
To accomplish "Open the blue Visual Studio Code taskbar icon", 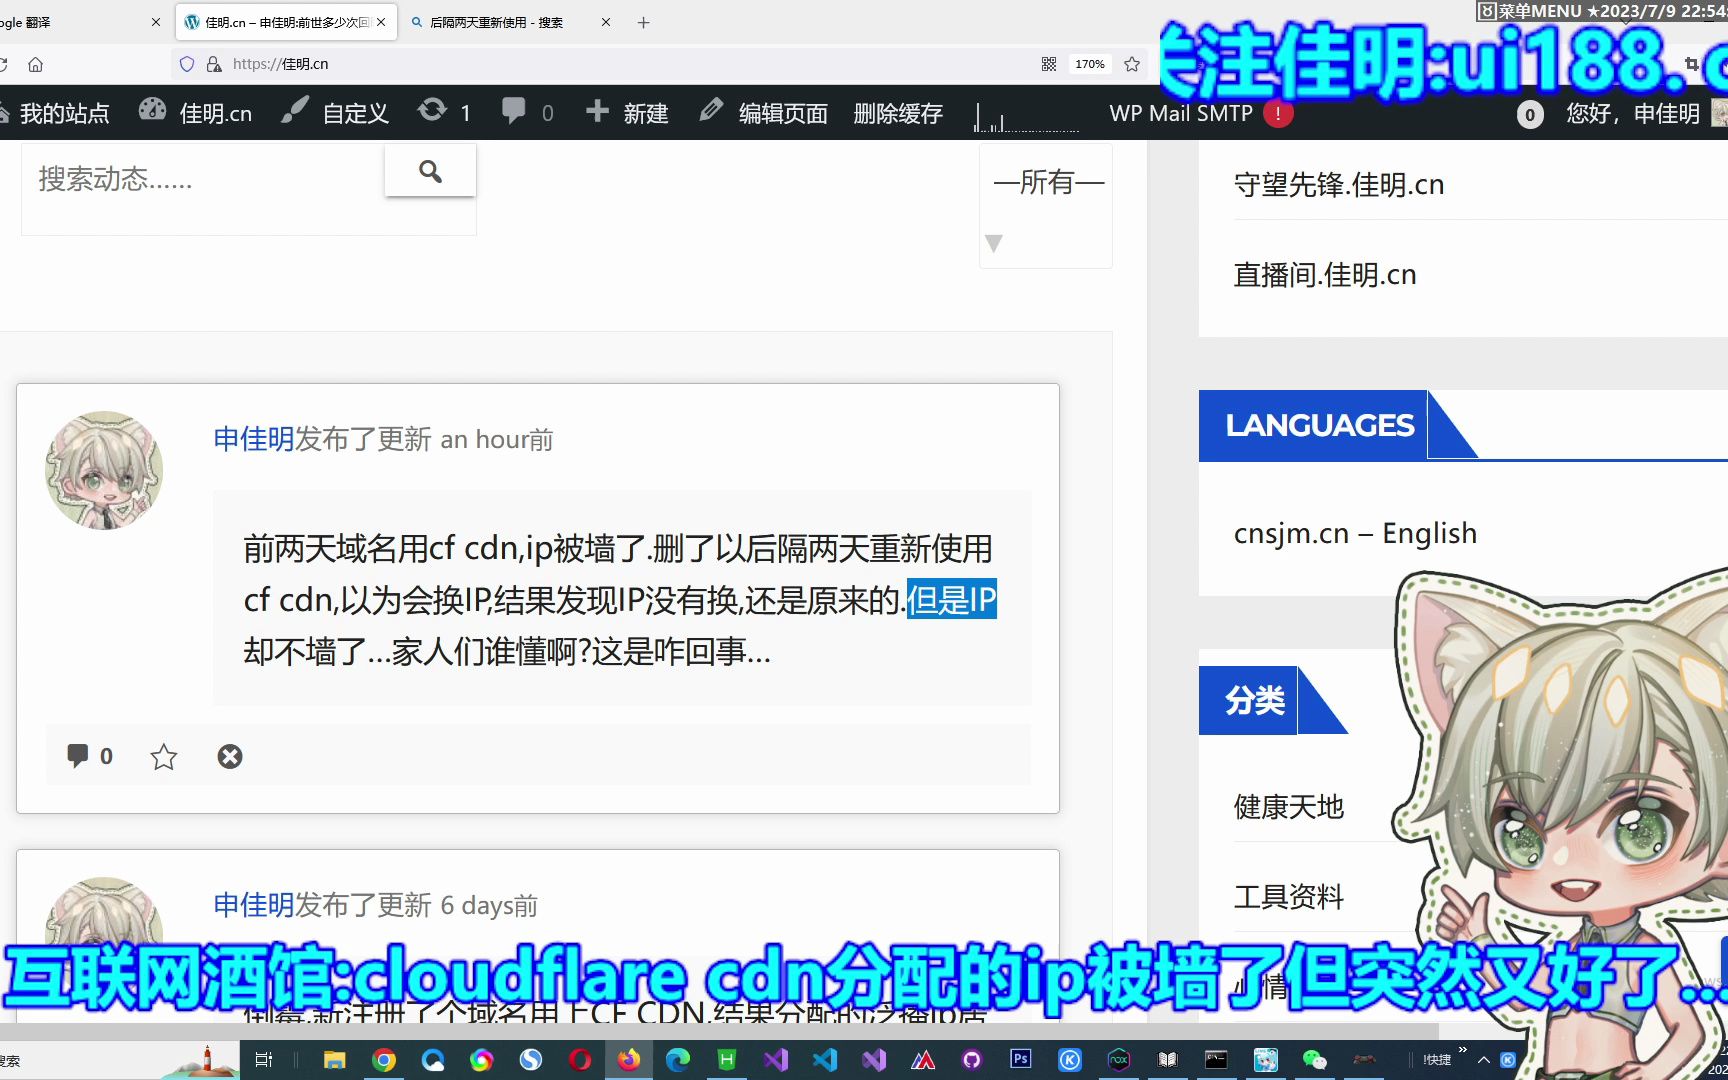I will (x=825, y=1060).
